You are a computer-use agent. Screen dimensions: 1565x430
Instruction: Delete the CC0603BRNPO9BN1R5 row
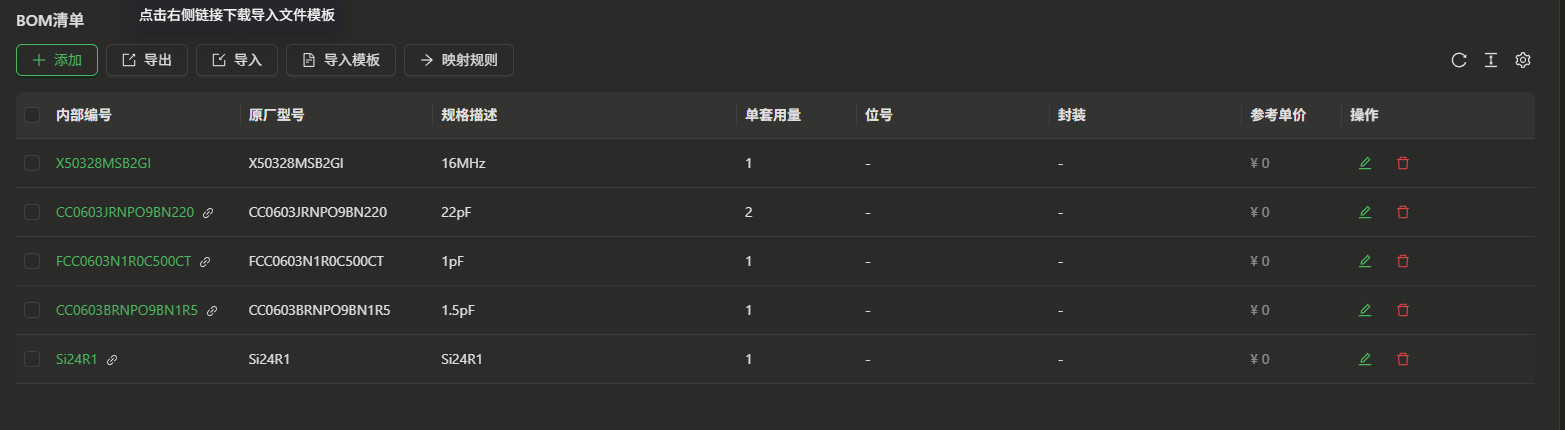tap(1403, 310)
